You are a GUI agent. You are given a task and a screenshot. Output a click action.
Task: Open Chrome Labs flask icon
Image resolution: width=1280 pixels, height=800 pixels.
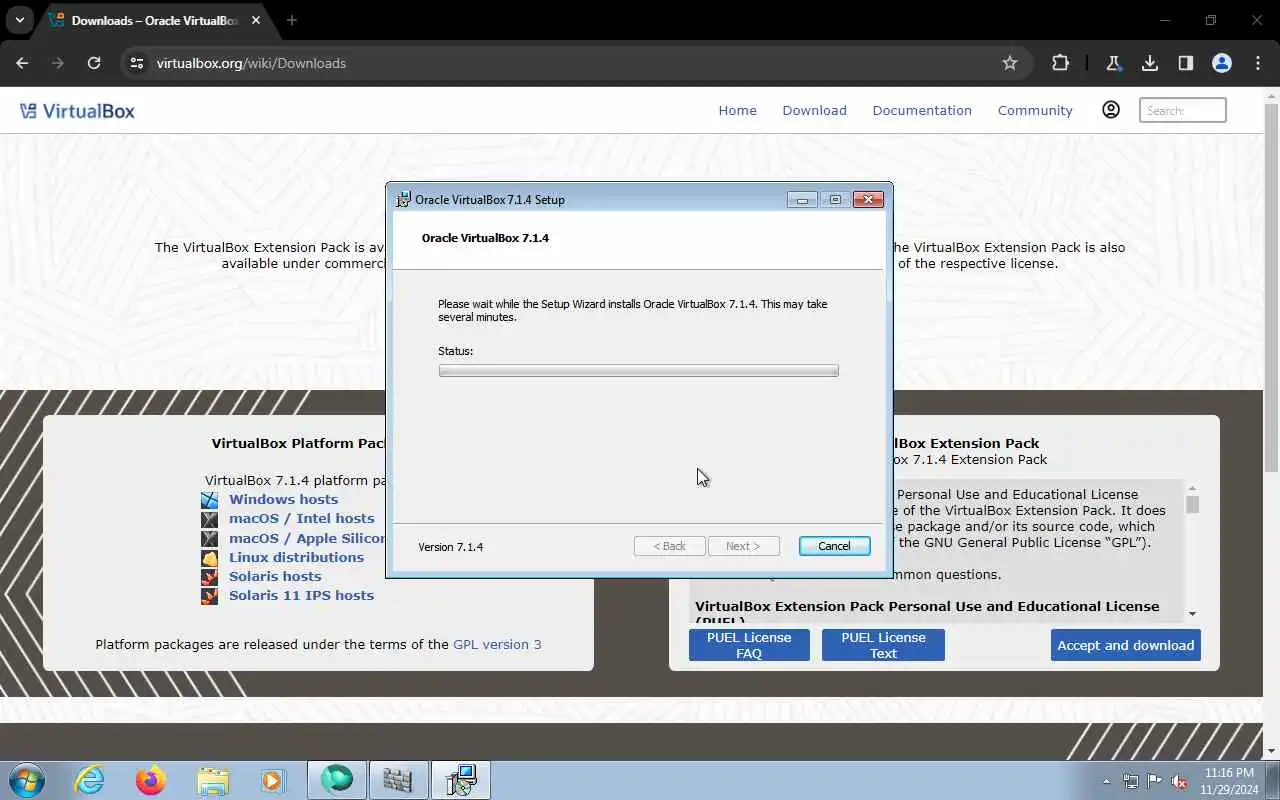pos(1113,63)
